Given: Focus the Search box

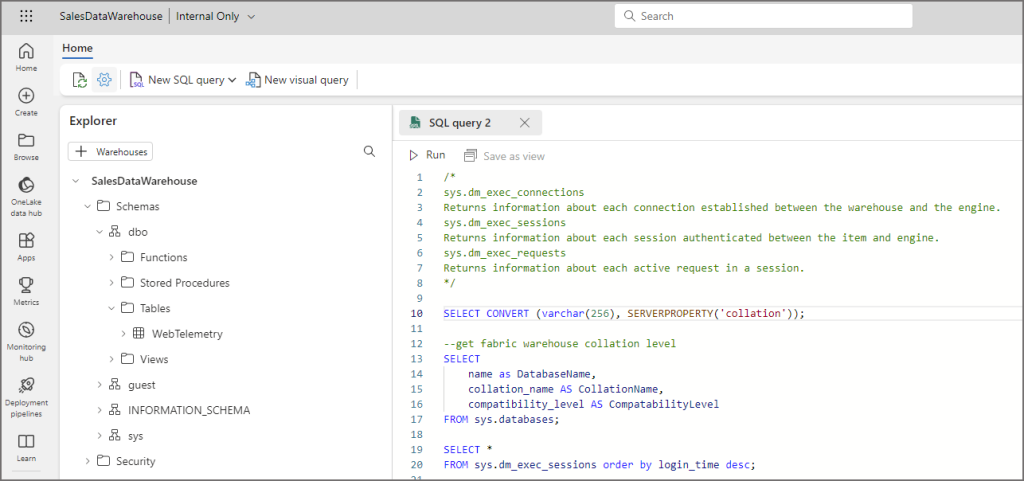Looking at the screenshot, I should pos(763,16).
